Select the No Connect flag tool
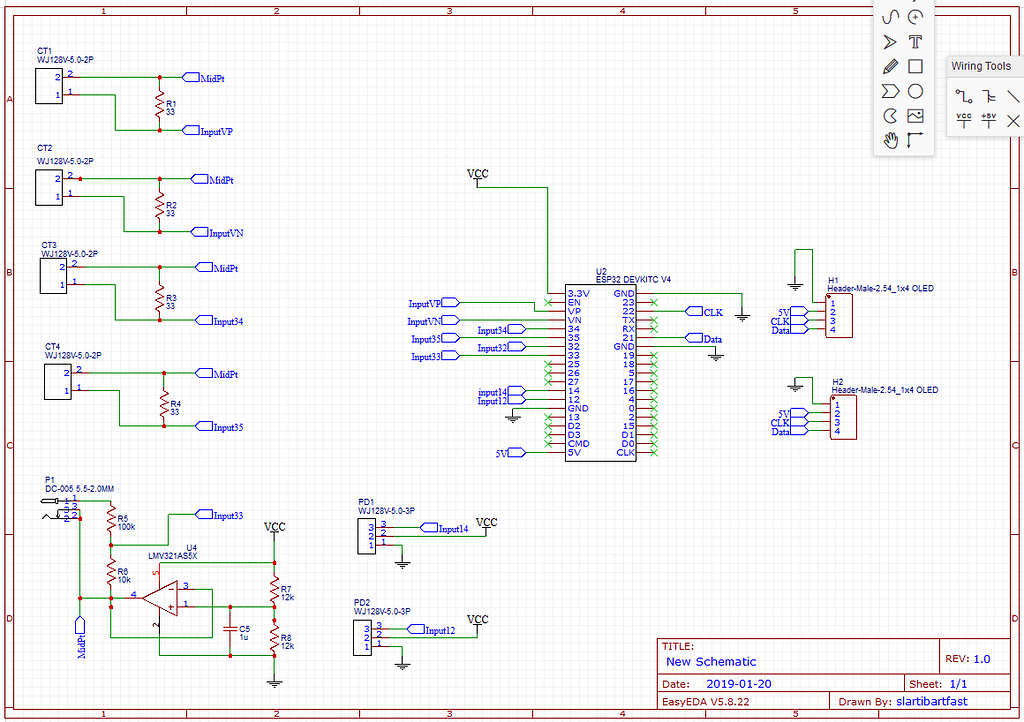The image size is (1024, 722). tap(1013, 120)
